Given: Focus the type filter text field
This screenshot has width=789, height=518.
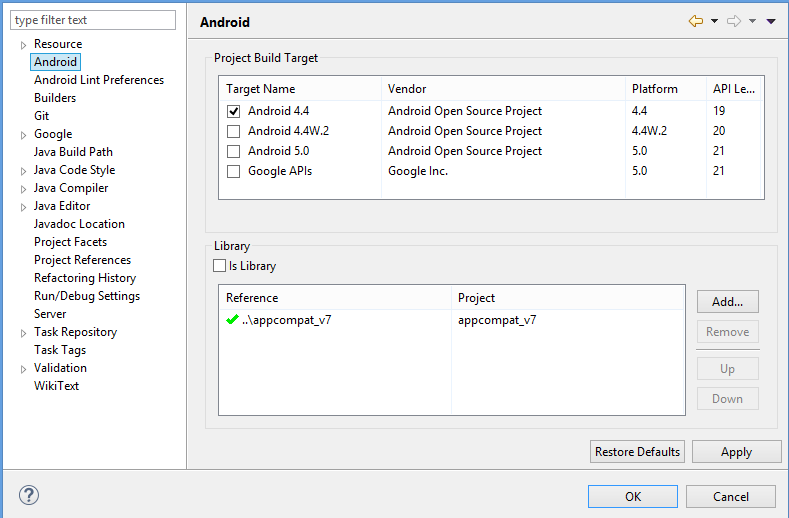Looking at the screenshot, I should 93,20.
